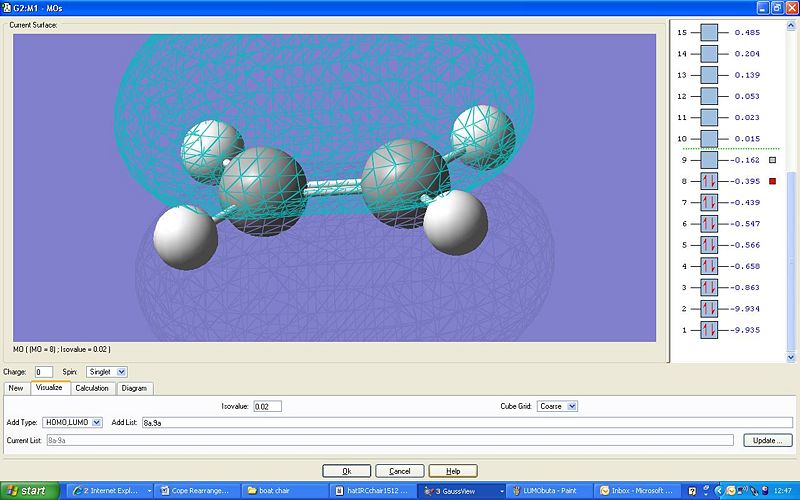Click orbital 15 energy level box
The width and height of the screenshot is (800, 500).
(x=709, y=33)
